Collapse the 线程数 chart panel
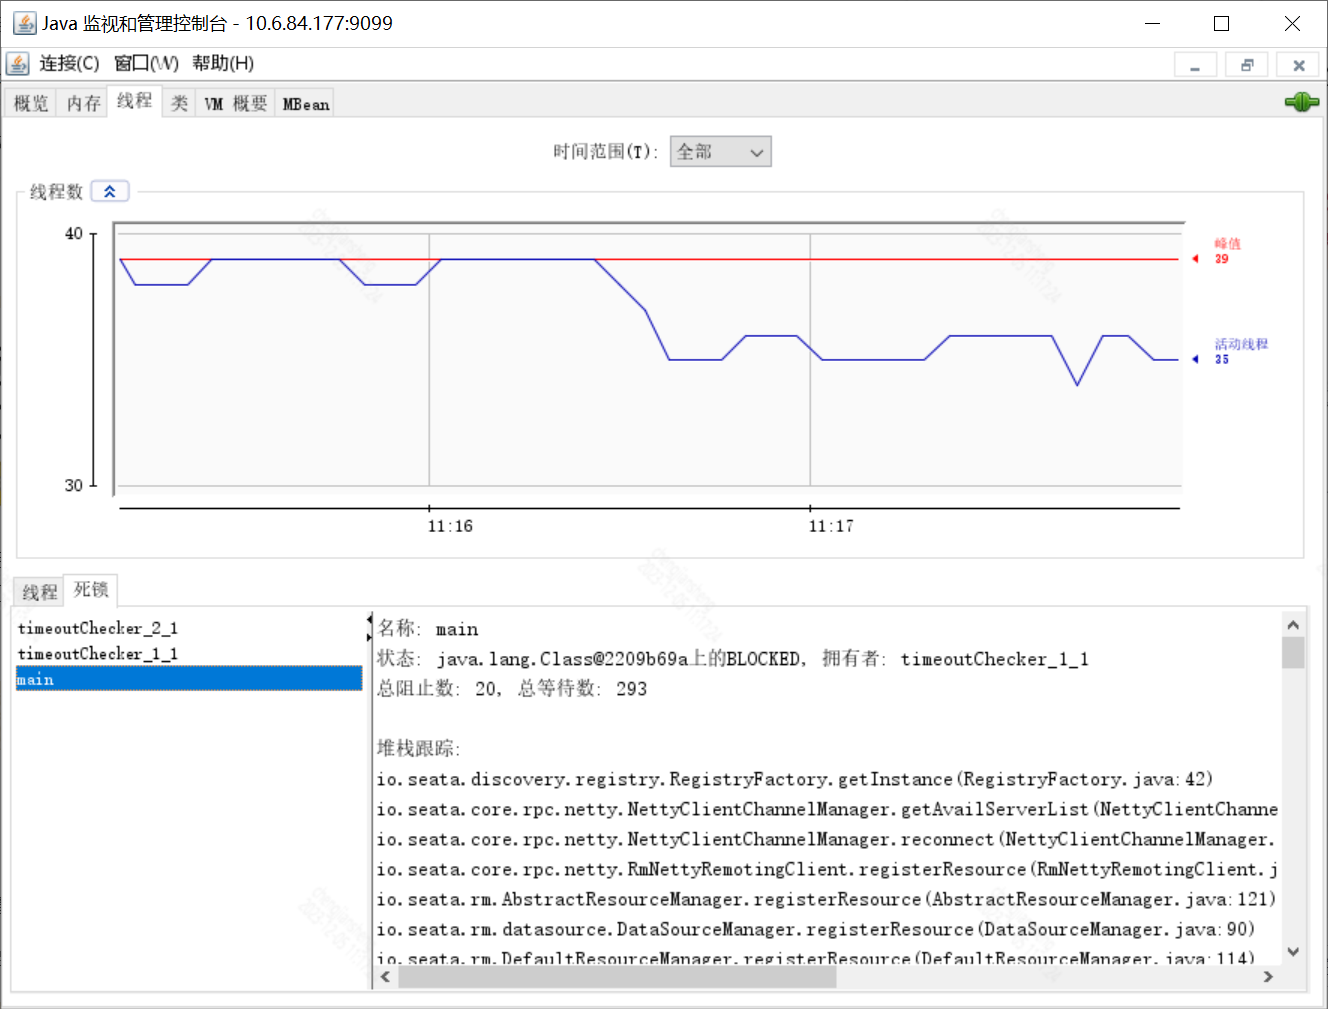 pos(110,191)
